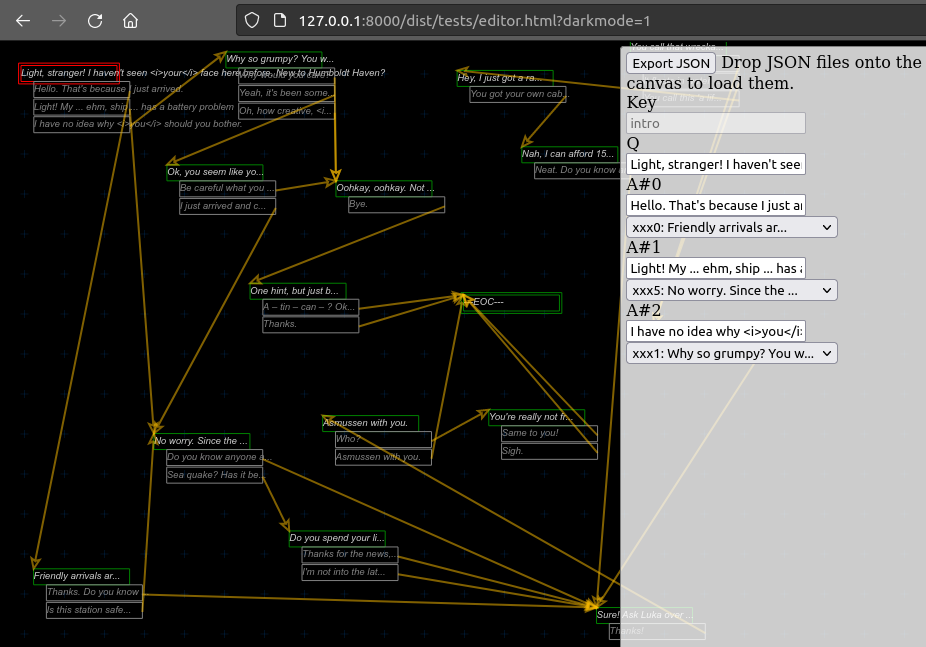The height and width of the screenshot is (647, 926).
Task: Select the 'Asmussen with you.' question node
Action: [370, 423]
